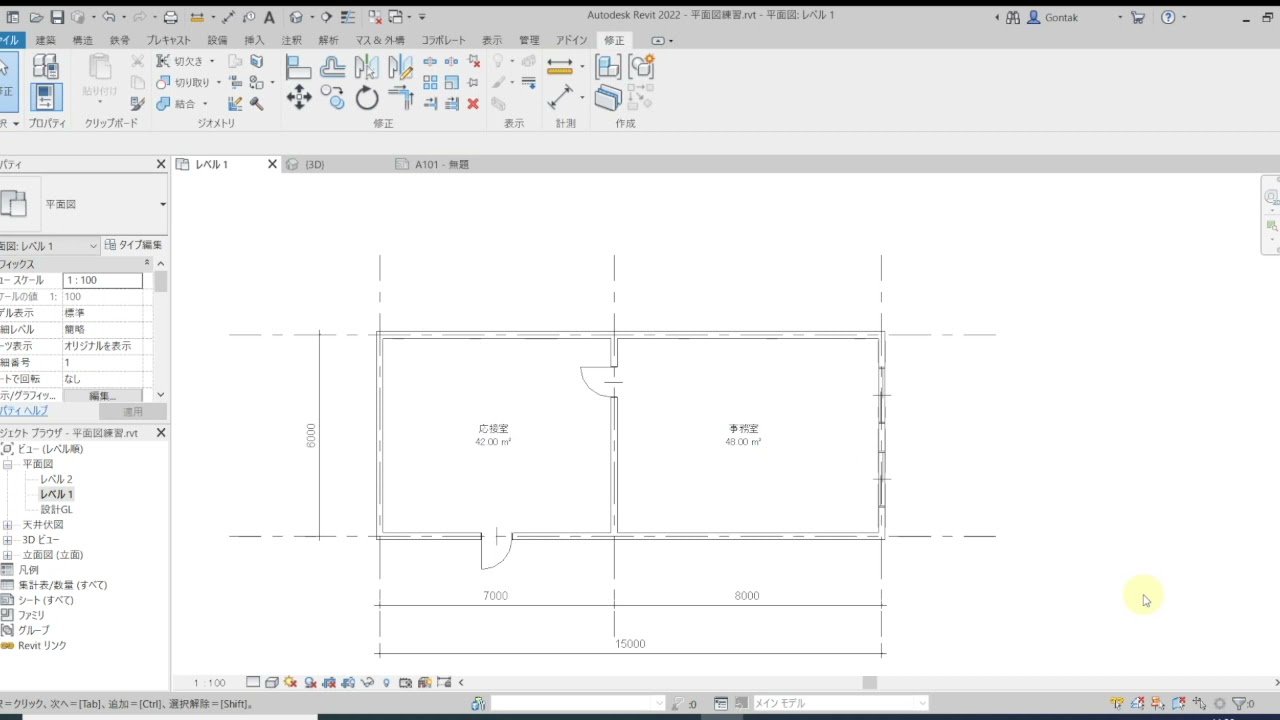Toggle Drag Elements on Selection in status bar
The image size is (1280, 720).
(x=1199, y=704)
